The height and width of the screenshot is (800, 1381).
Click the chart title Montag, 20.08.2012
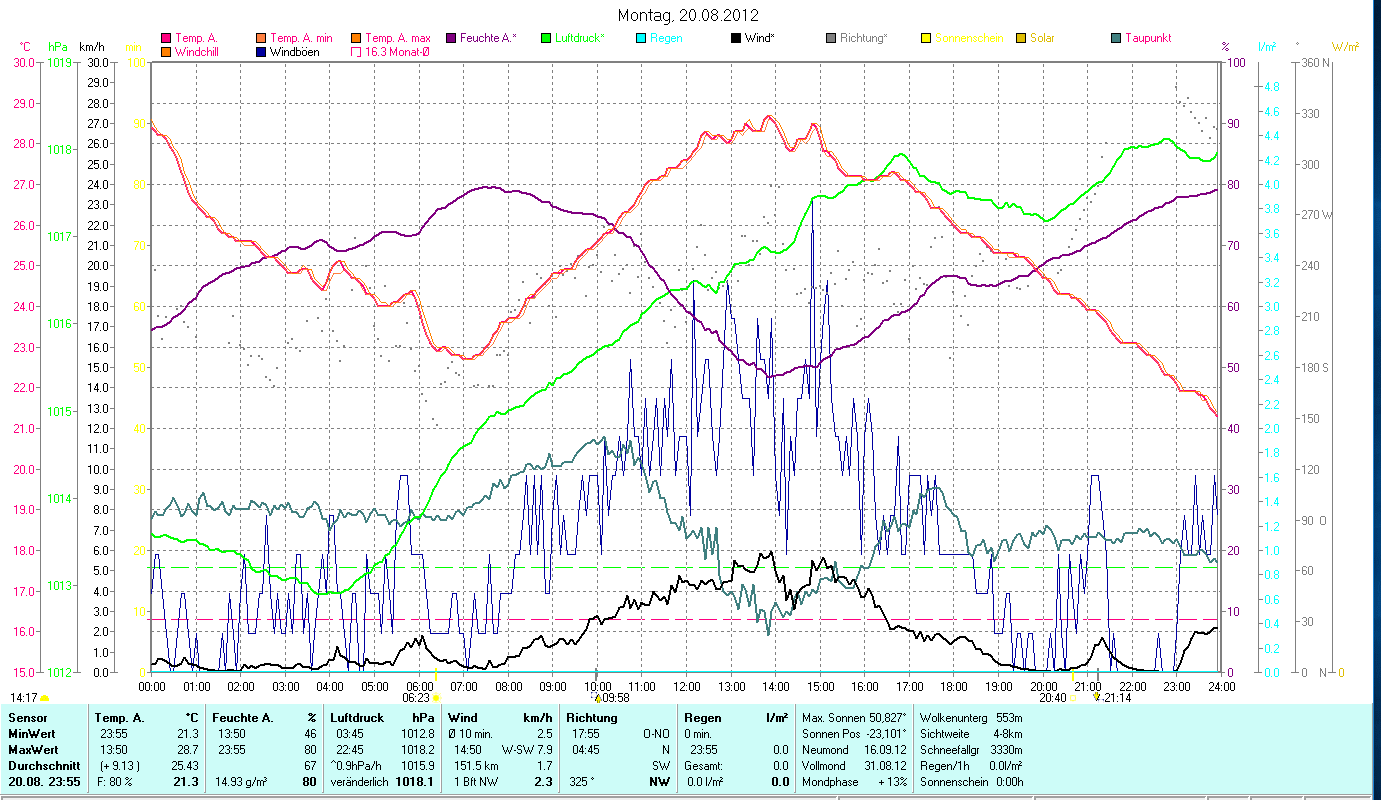click(688, 15)
